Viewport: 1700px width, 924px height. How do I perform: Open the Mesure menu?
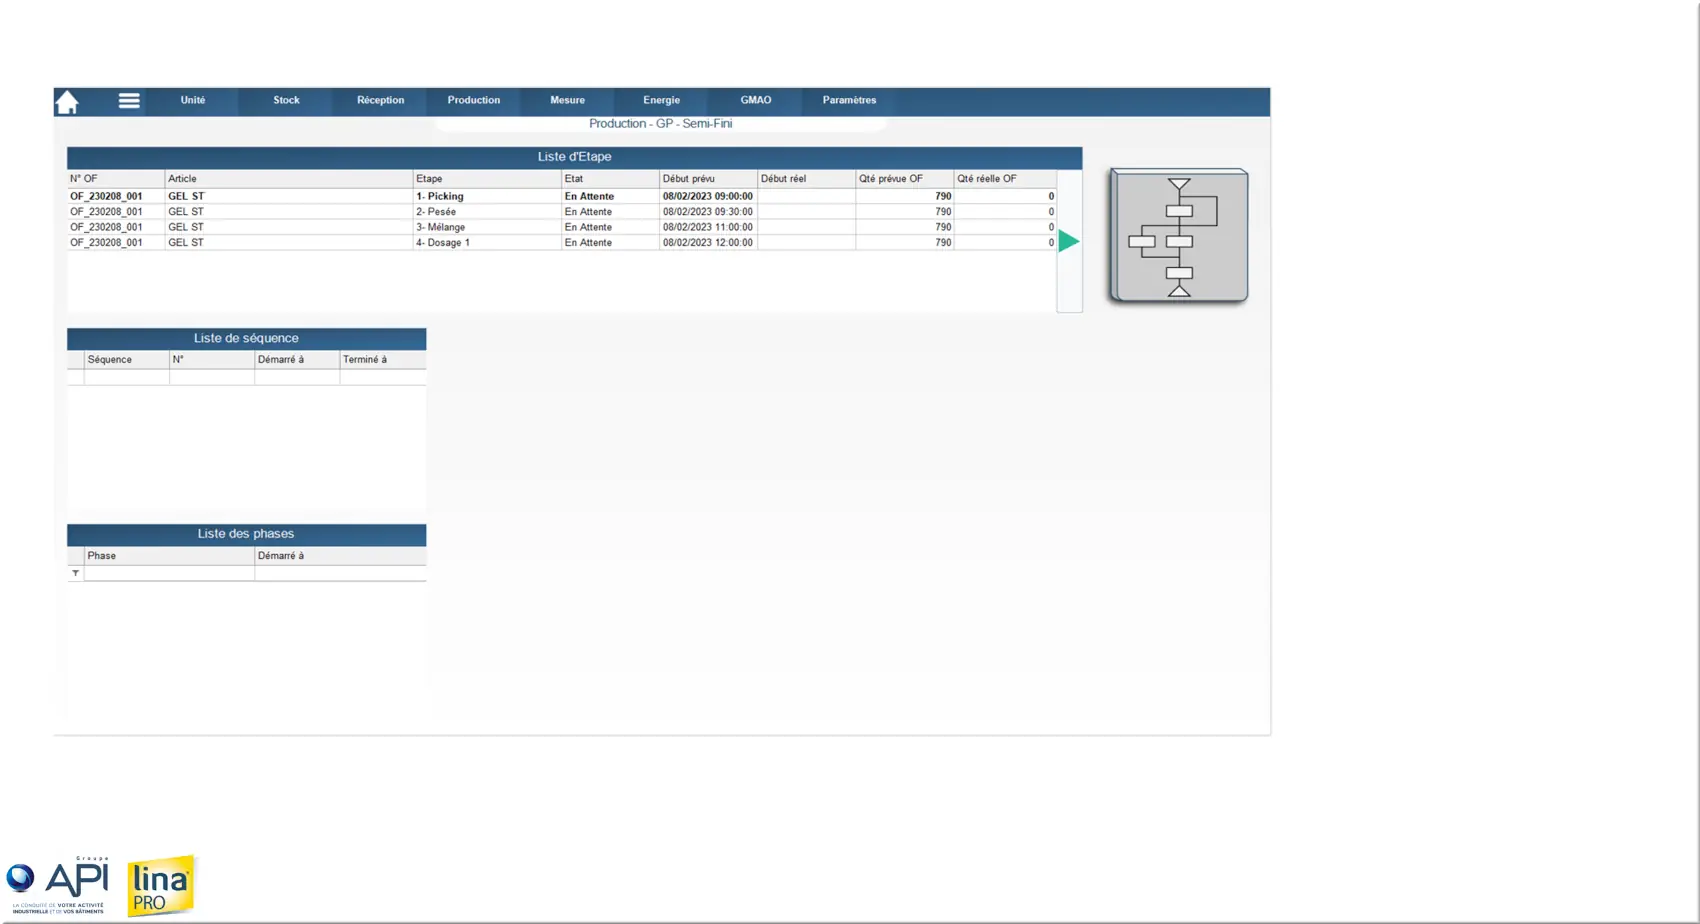(567, 100)
